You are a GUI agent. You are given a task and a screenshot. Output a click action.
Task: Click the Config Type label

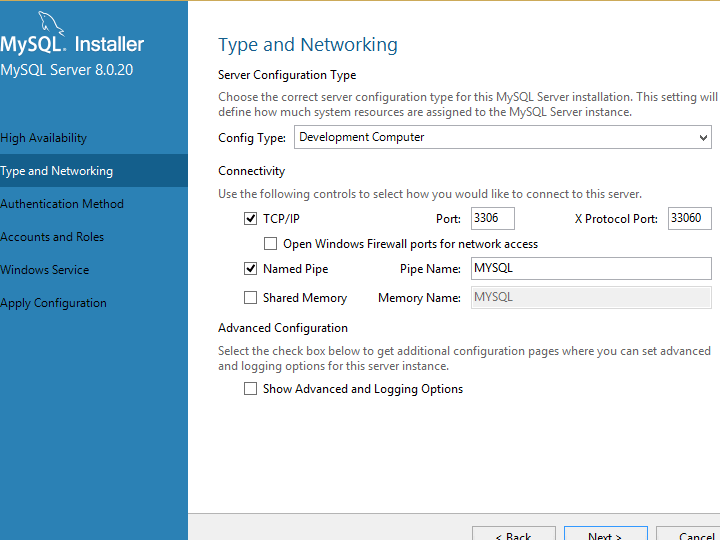pos(252,138)
